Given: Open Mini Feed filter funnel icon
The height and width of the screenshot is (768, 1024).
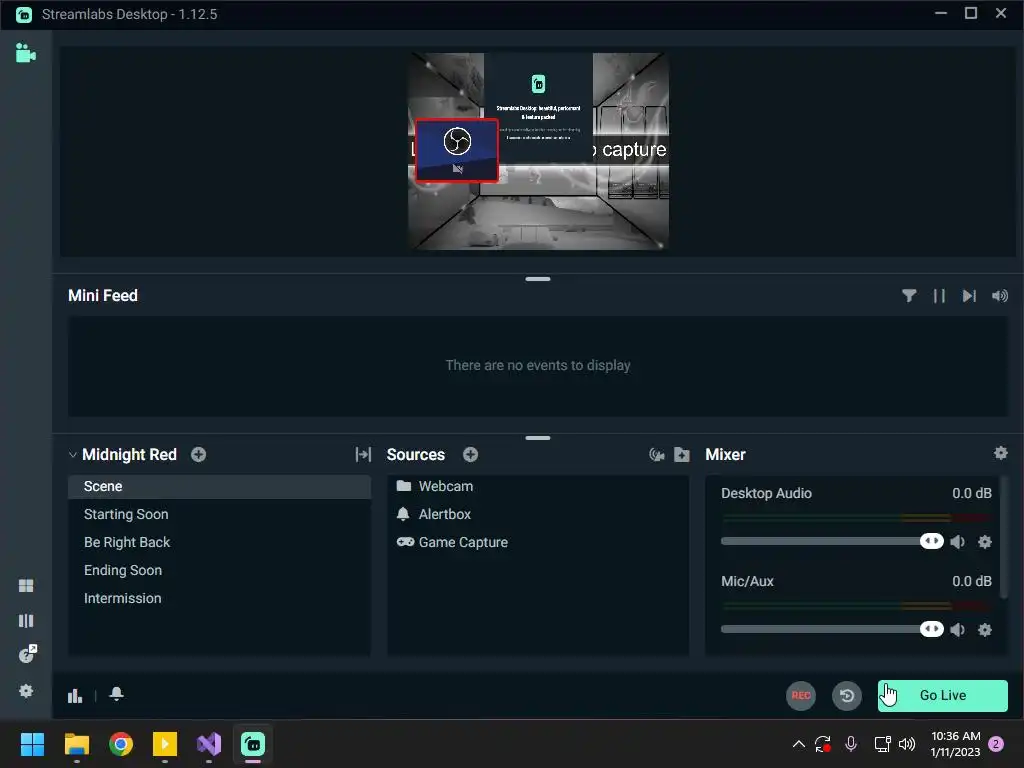Looking at the screenshot, I should click(908, 296).
